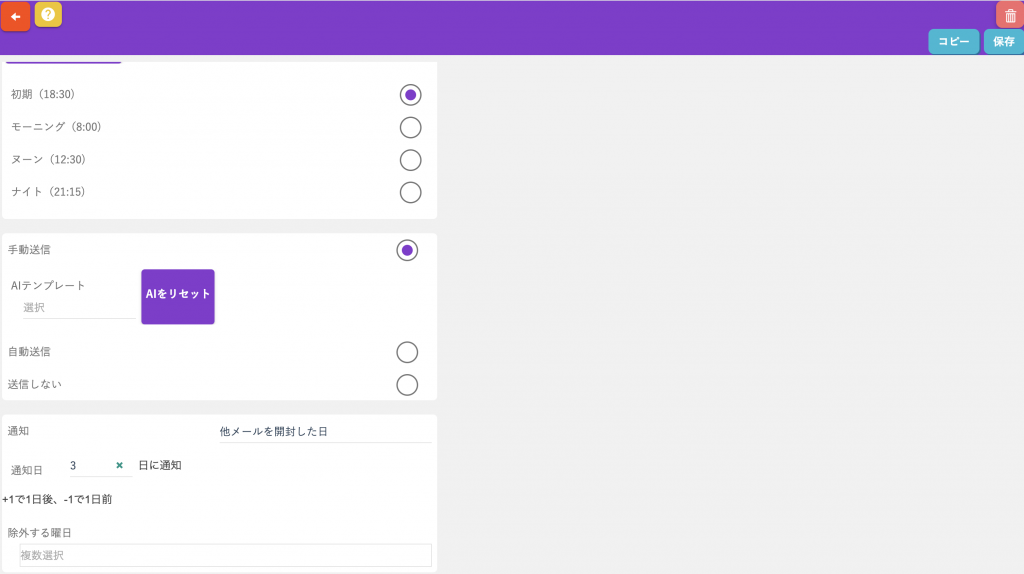The image size is (1024, 574).
Task: Click the 保存 button
Action: click(x=1003, y=42)
